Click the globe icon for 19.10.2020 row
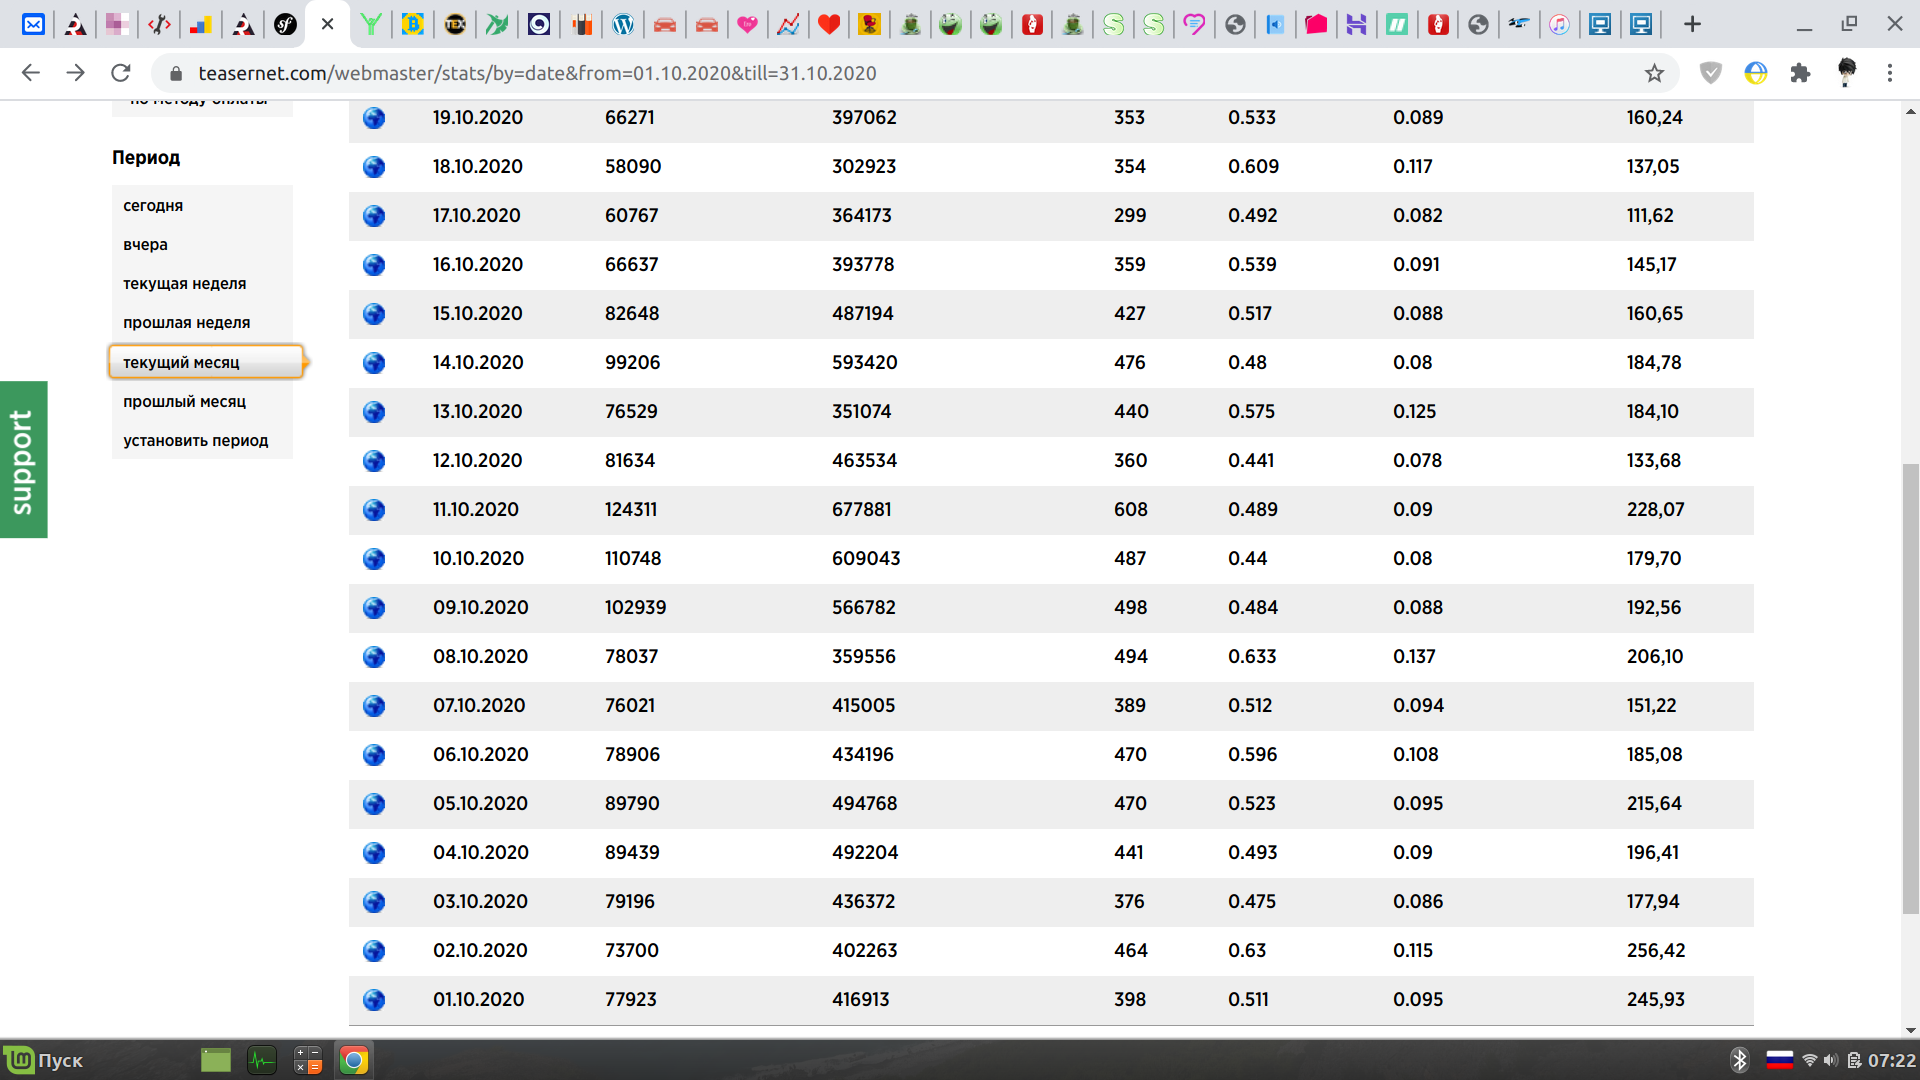Image resolution: width=1920 pixels, height=1080 pixels. click(x=374, y=118)
